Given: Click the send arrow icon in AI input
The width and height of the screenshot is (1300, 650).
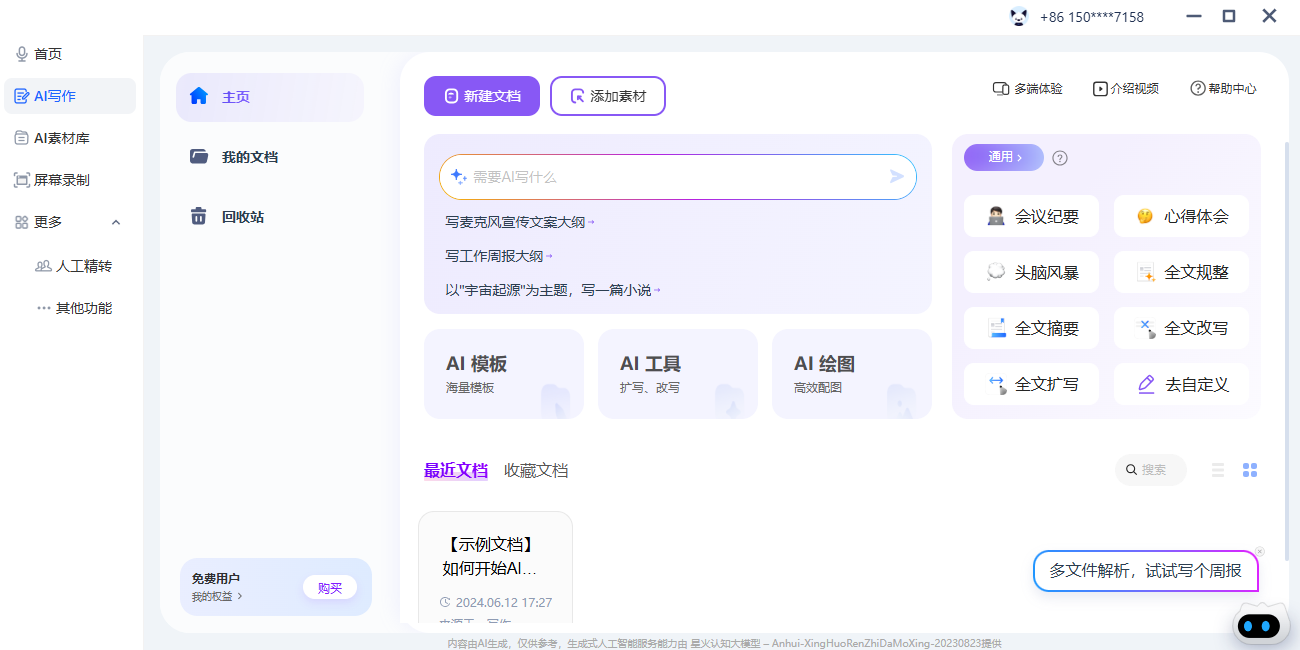Looking at the screenshot, I should click(x=896, y=177).
